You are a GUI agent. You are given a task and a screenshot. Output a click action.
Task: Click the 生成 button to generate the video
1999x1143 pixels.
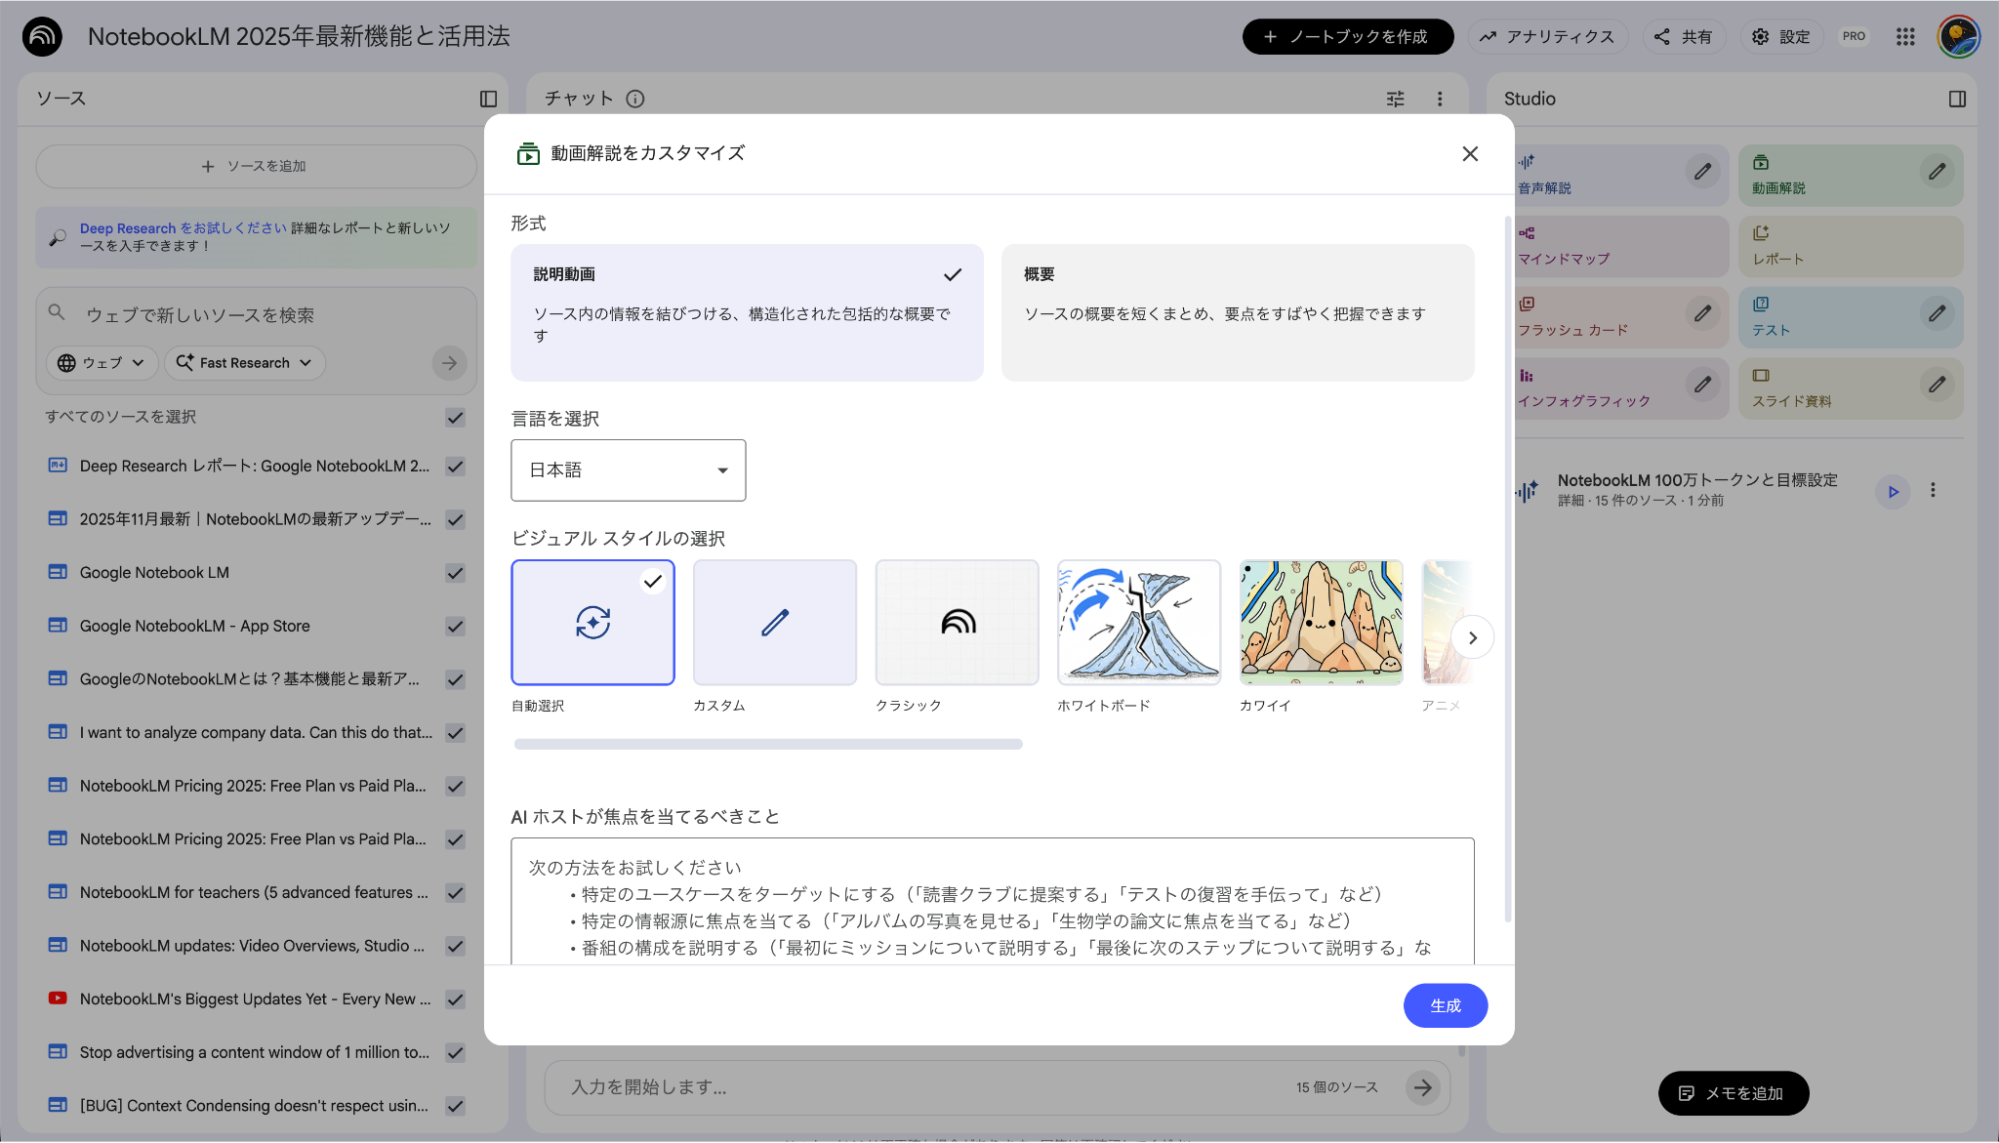1444,1005
